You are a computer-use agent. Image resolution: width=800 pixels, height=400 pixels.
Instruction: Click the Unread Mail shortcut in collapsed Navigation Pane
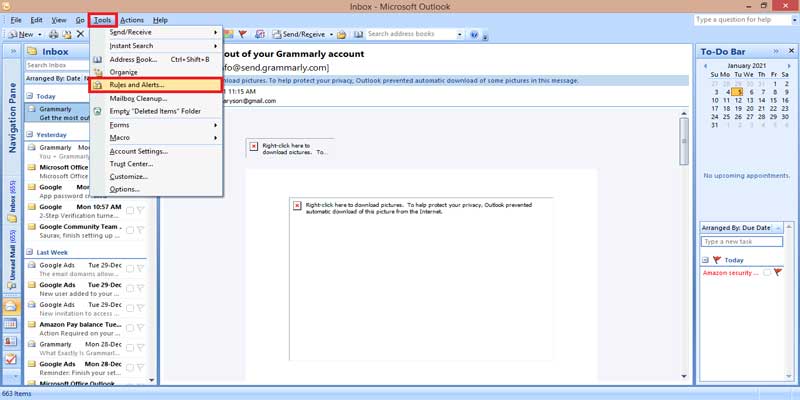point(12,260)
